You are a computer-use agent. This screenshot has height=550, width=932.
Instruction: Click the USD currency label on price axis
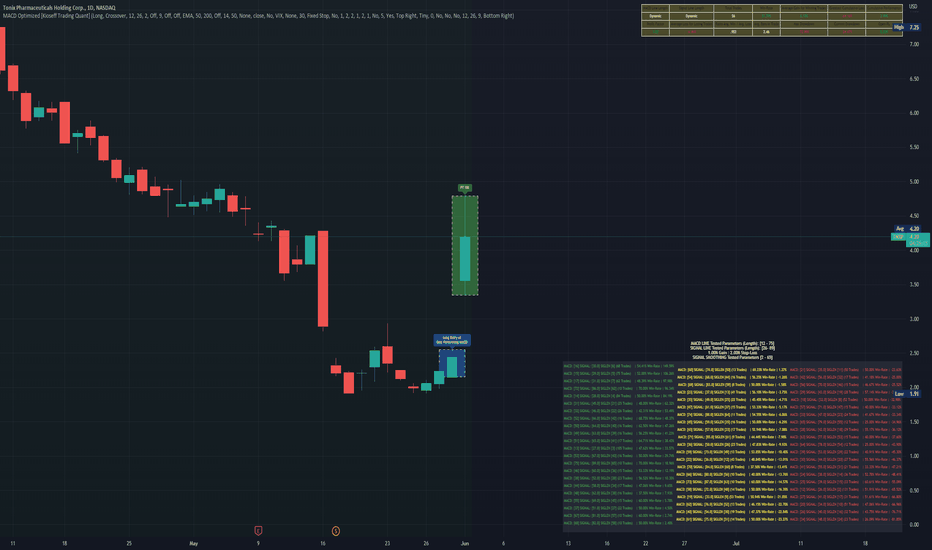pos(913,7)
